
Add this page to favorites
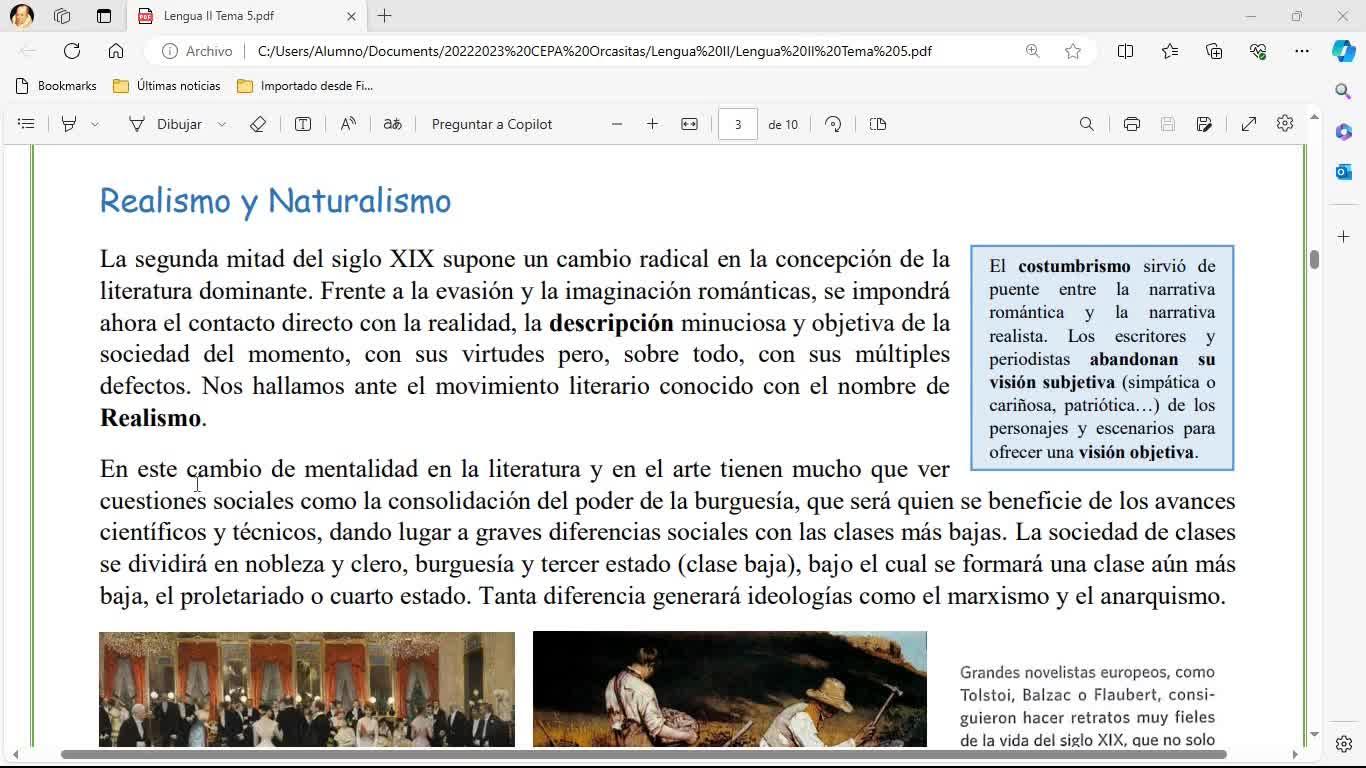coord(1073,51)
